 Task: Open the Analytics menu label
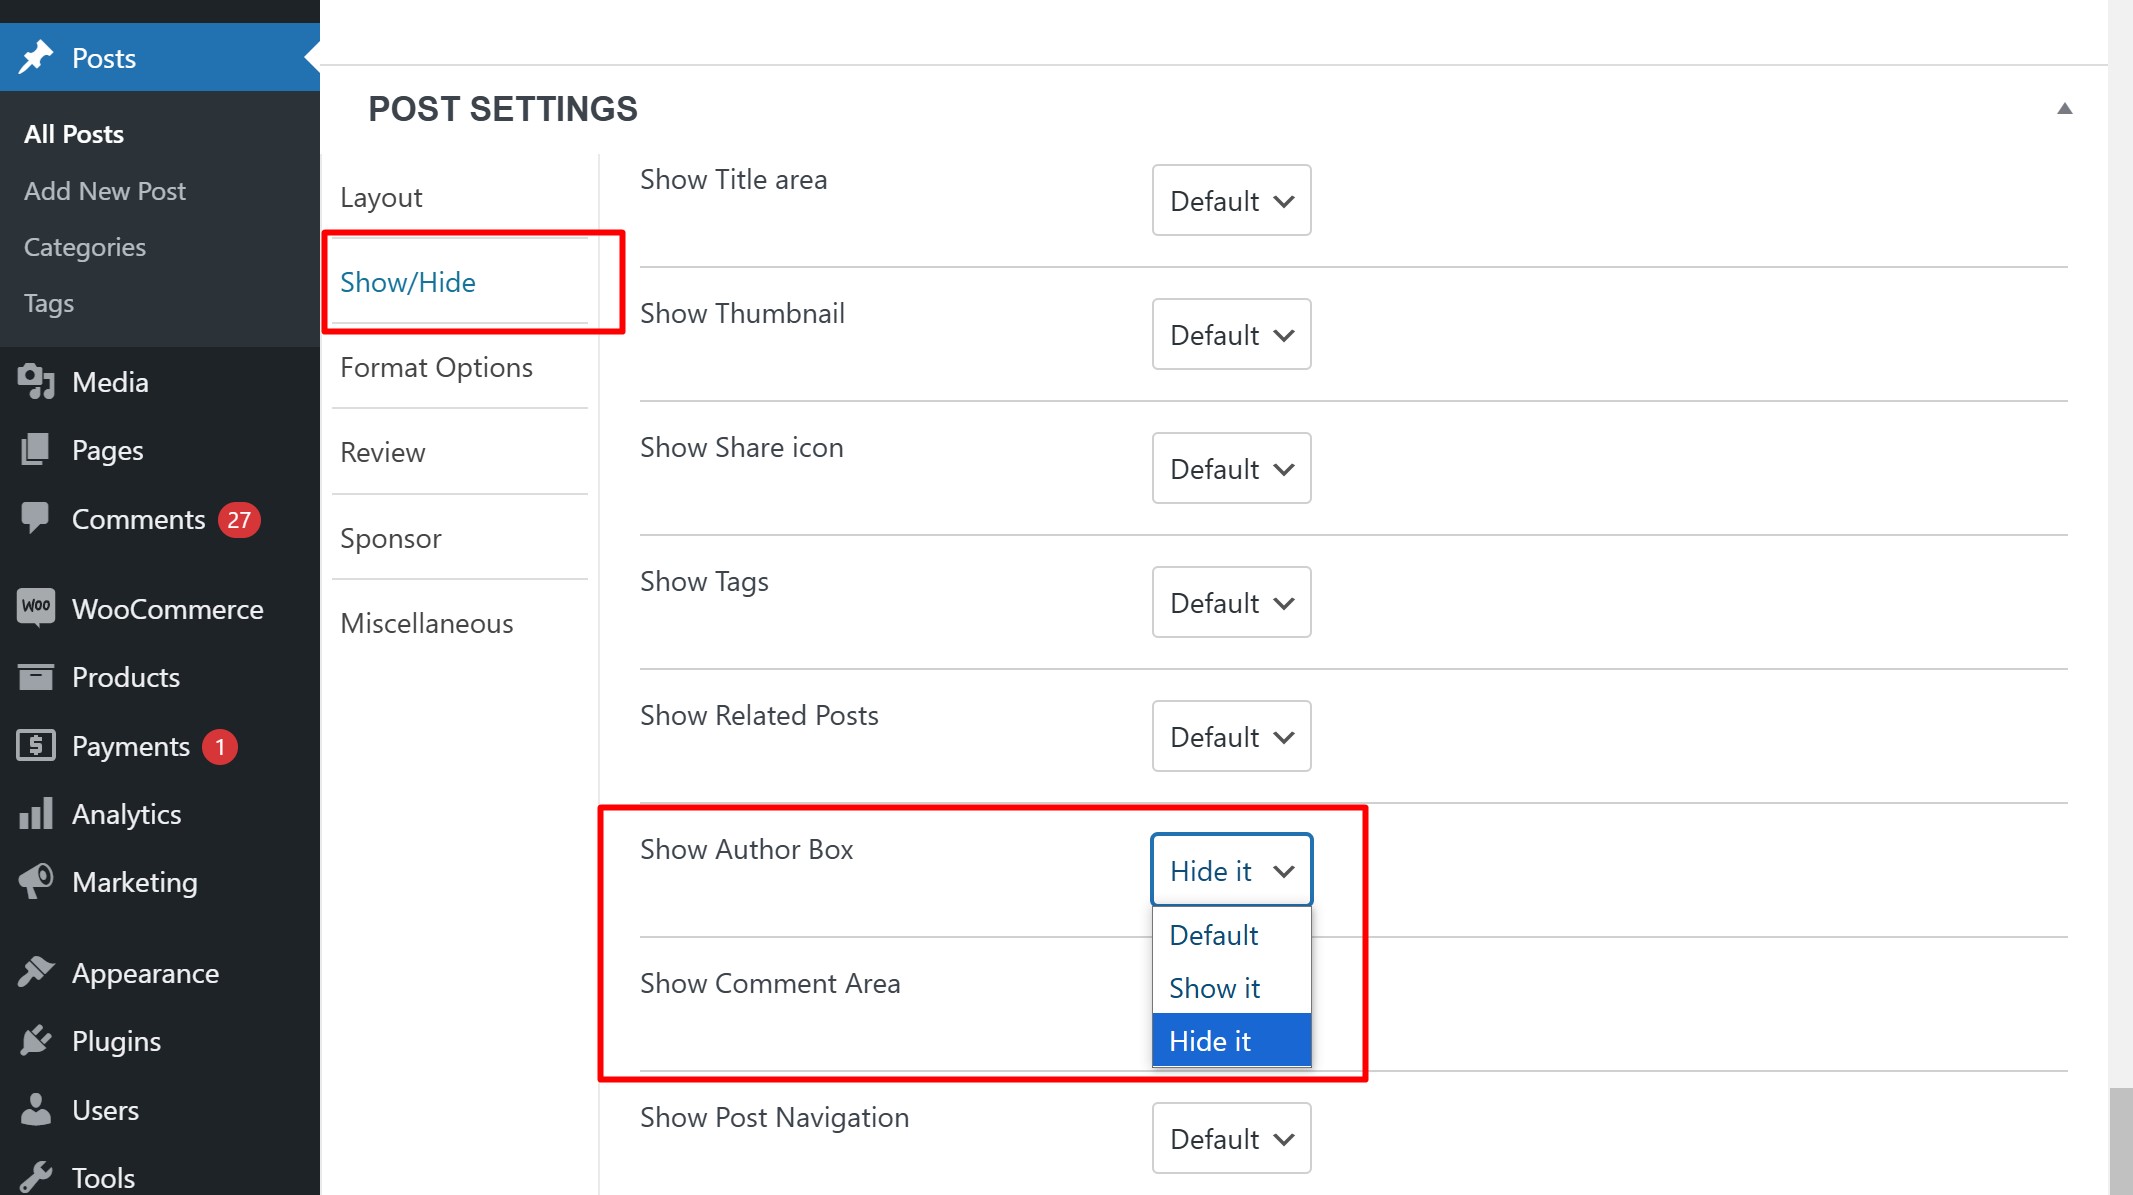[x=127, y=814]
